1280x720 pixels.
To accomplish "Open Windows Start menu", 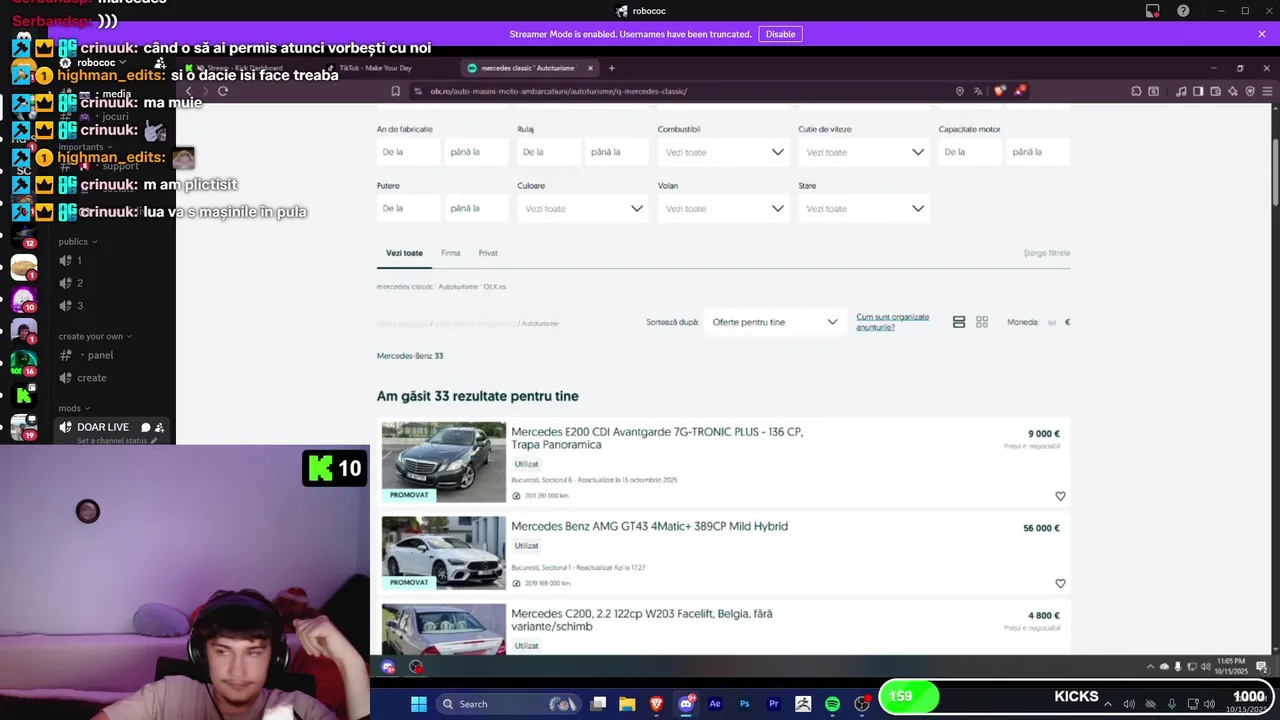I will (418, 704).
